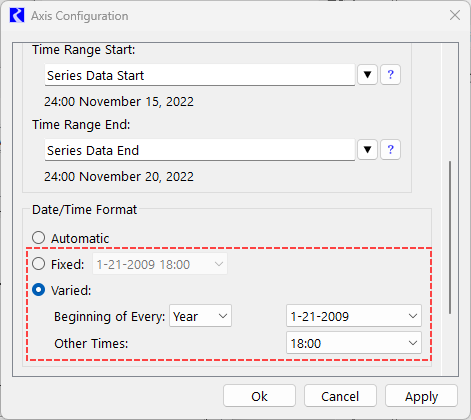471x420 pixels.
Task: Click the vertical scrollbar thumb in dialog
Action: [450, 237]
